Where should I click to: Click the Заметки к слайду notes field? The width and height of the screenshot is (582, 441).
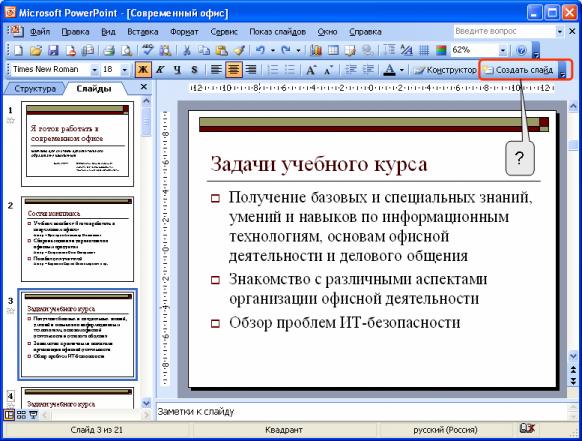[x=362, y=412]
